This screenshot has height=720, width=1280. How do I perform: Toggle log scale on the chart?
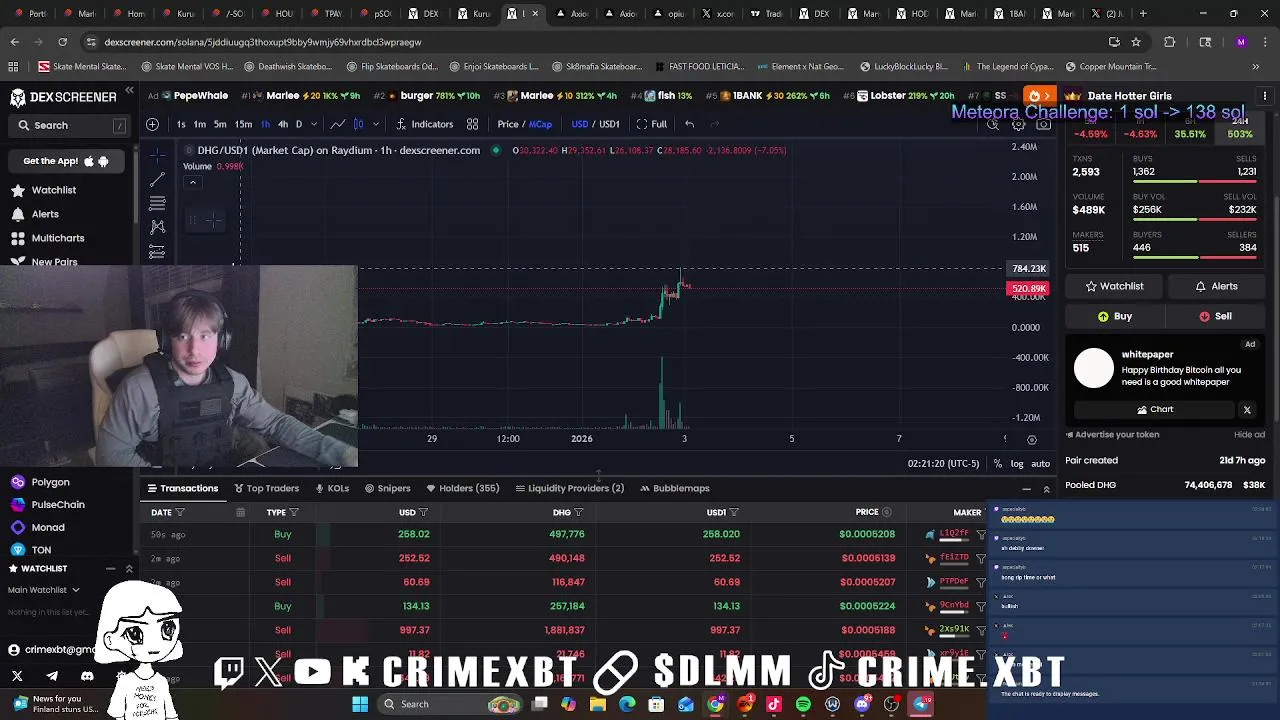click(x=1017, y=464)
